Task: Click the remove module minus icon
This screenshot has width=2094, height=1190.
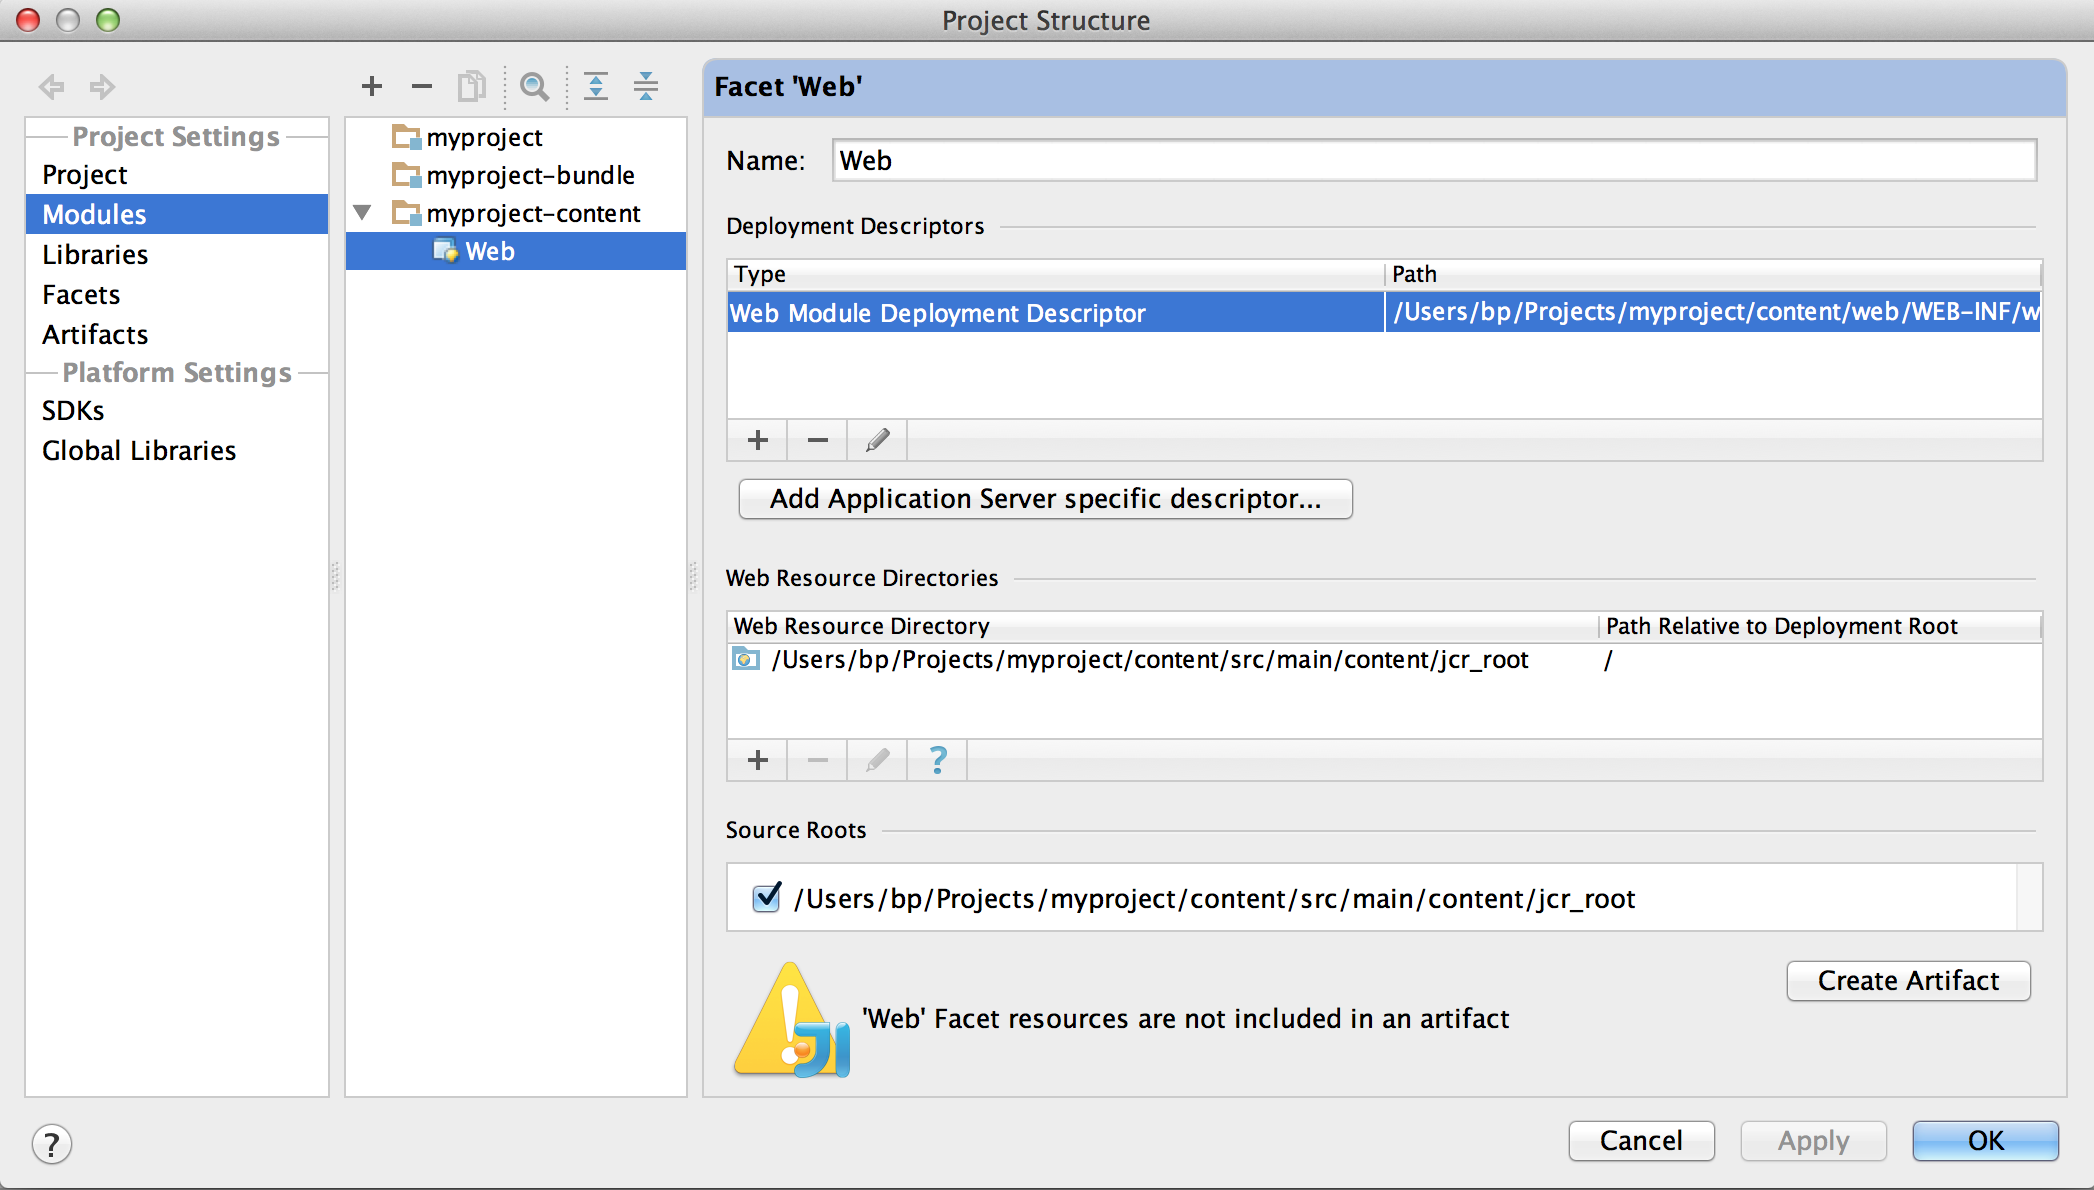Action: click(422, 87)
